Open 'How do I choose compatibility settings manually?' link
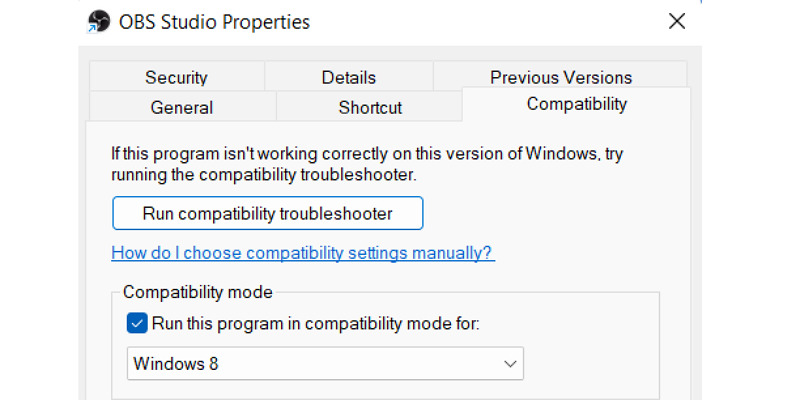The height and width of the screenshot is (400, 800). [x=303, y=253]
